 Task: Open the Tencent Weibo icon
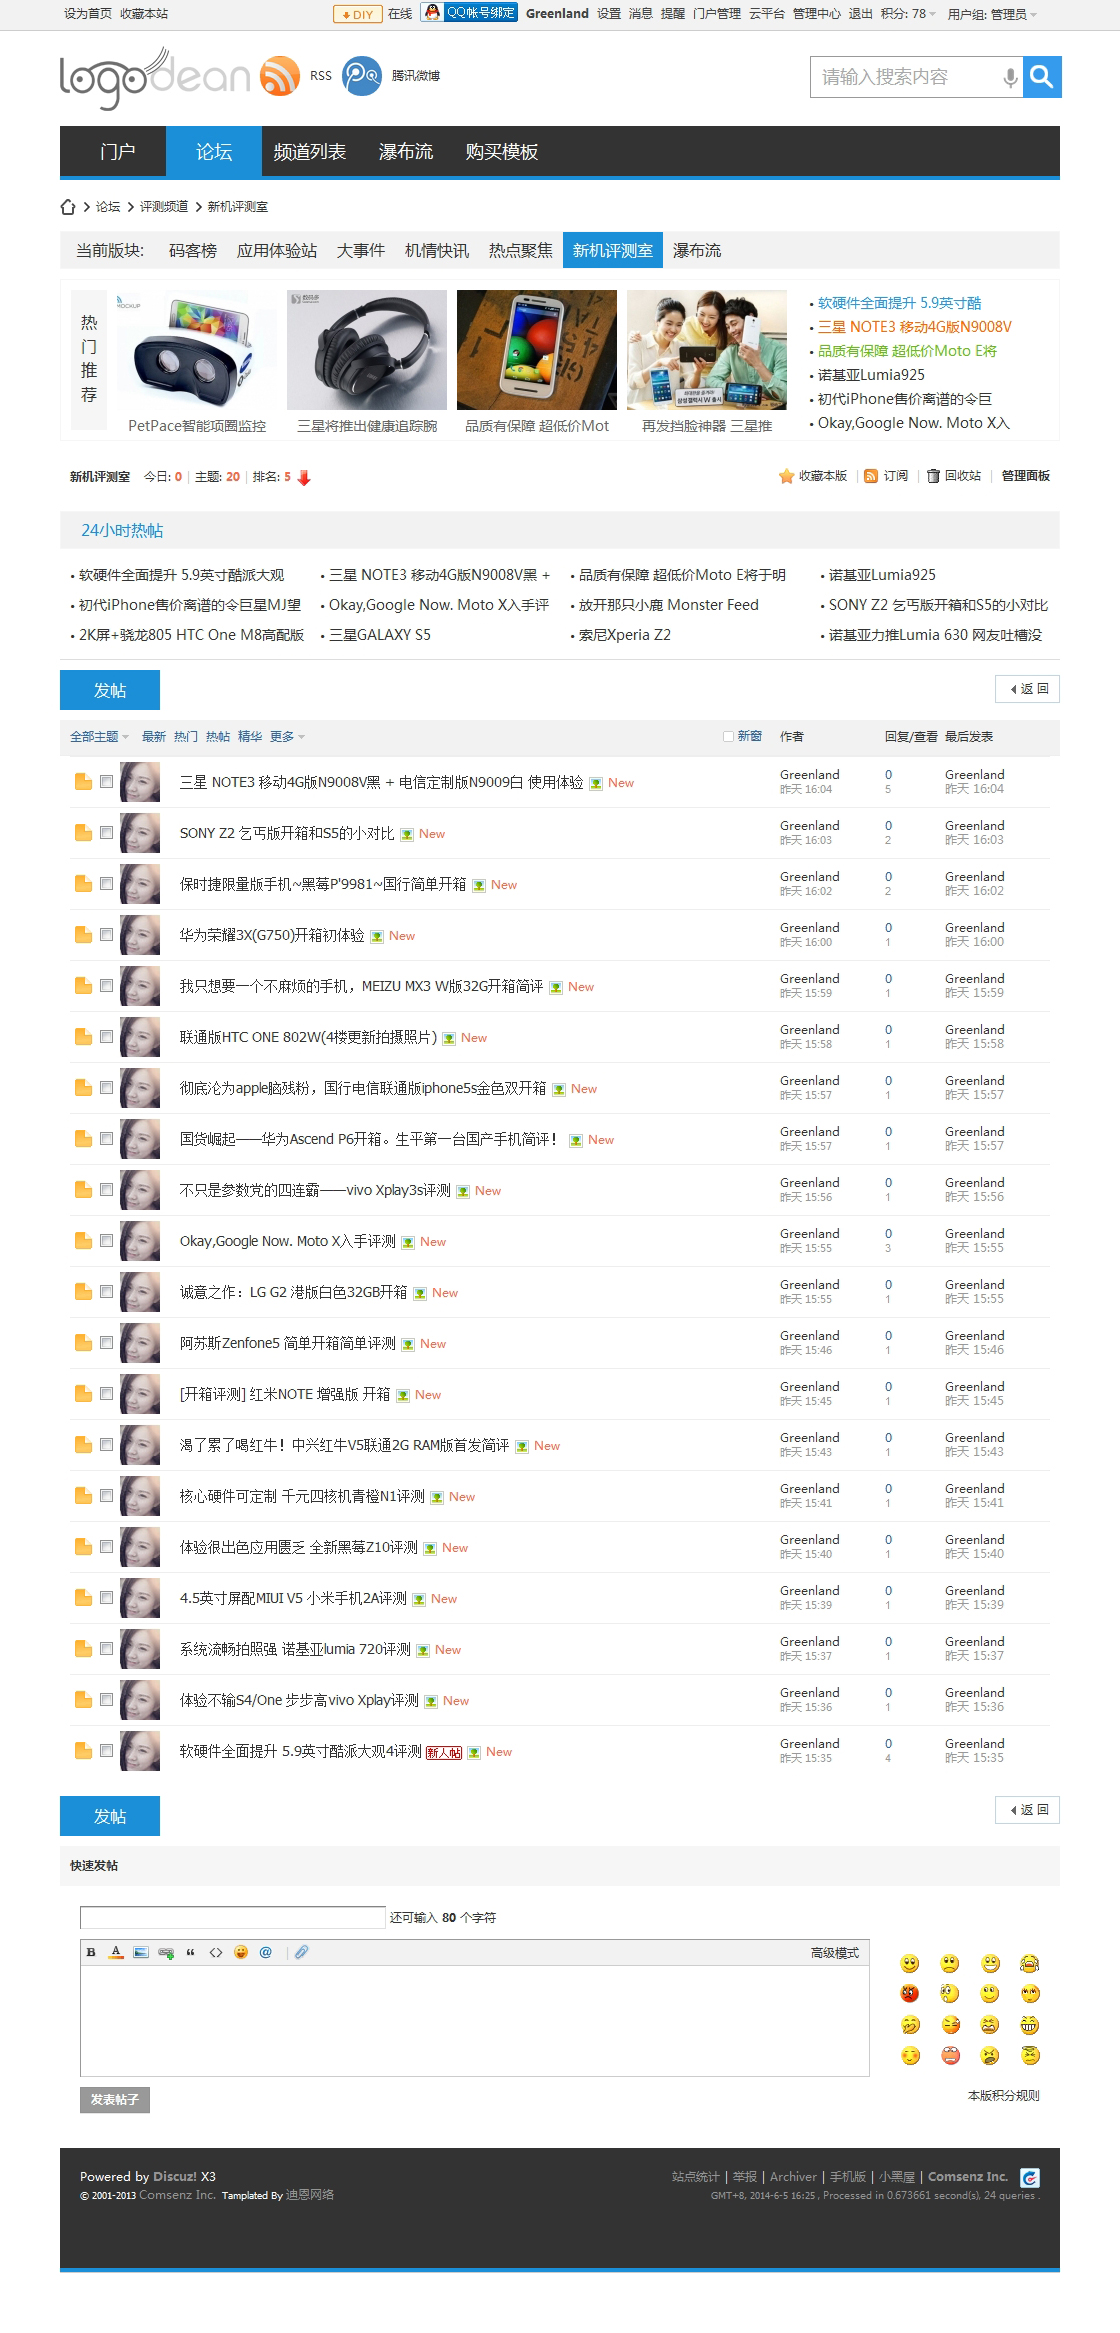tap(362, 76)
